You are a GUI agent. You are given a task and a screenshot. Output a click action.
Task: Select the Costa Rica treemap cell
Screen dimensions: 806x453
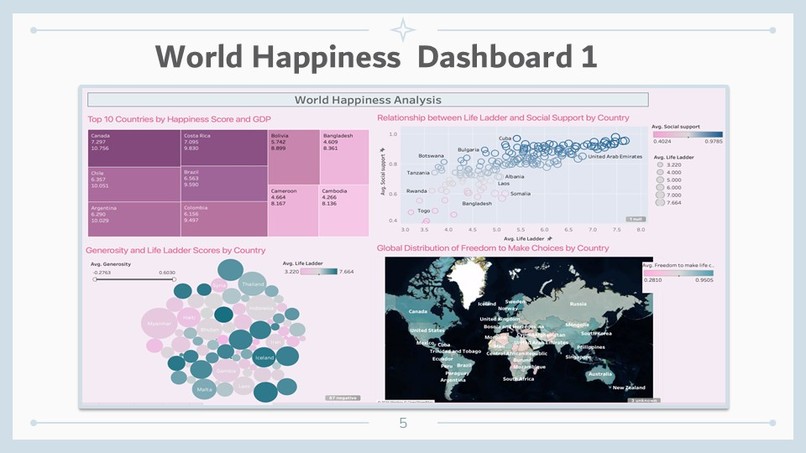[224, 148]
